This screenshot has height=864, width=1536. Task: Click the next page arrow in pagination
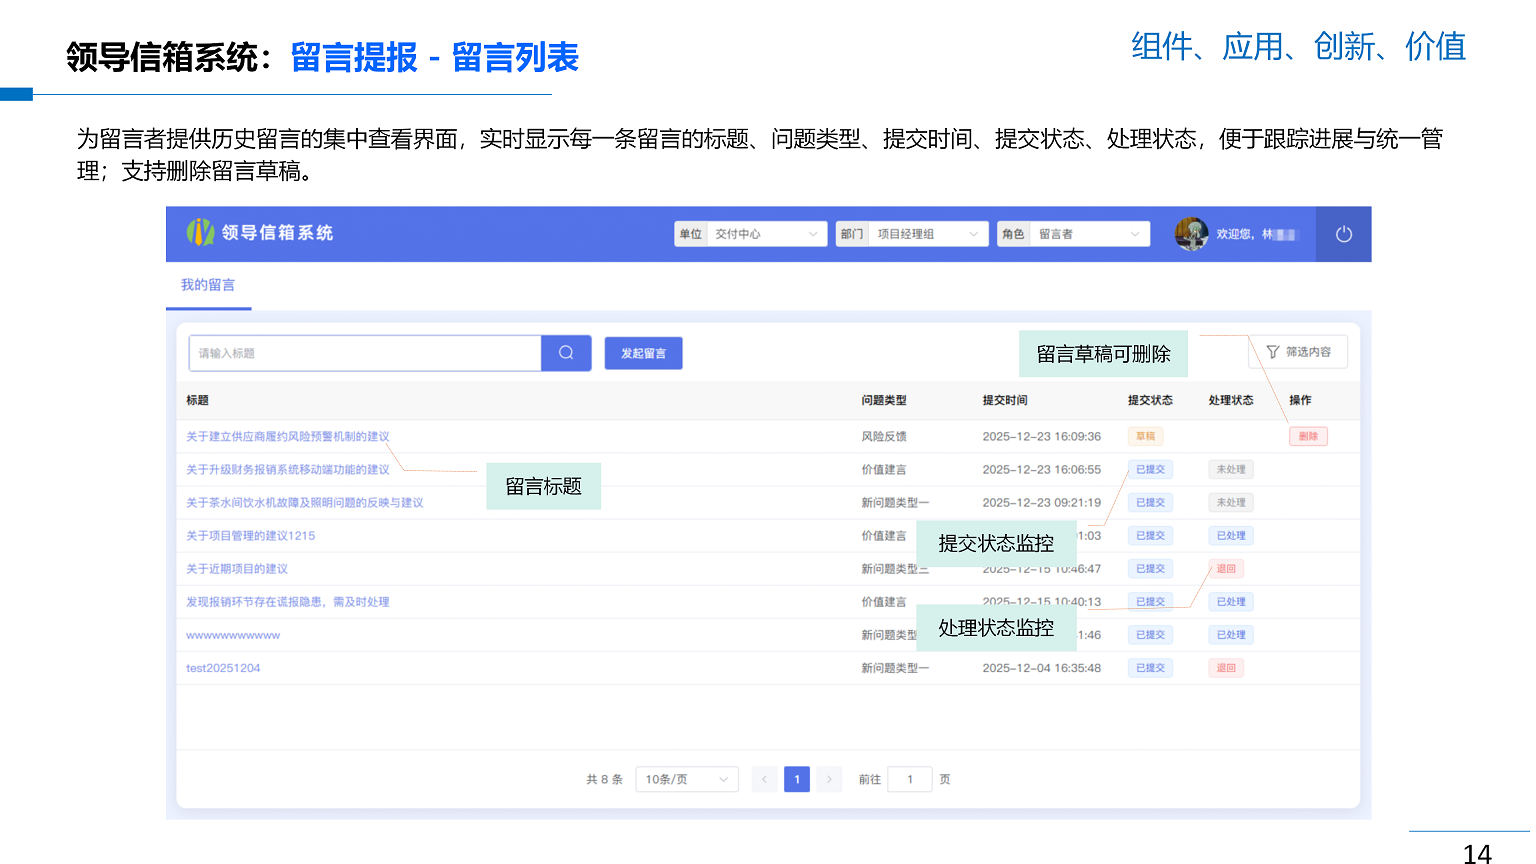pyautogui.click(x=829, y=779)
